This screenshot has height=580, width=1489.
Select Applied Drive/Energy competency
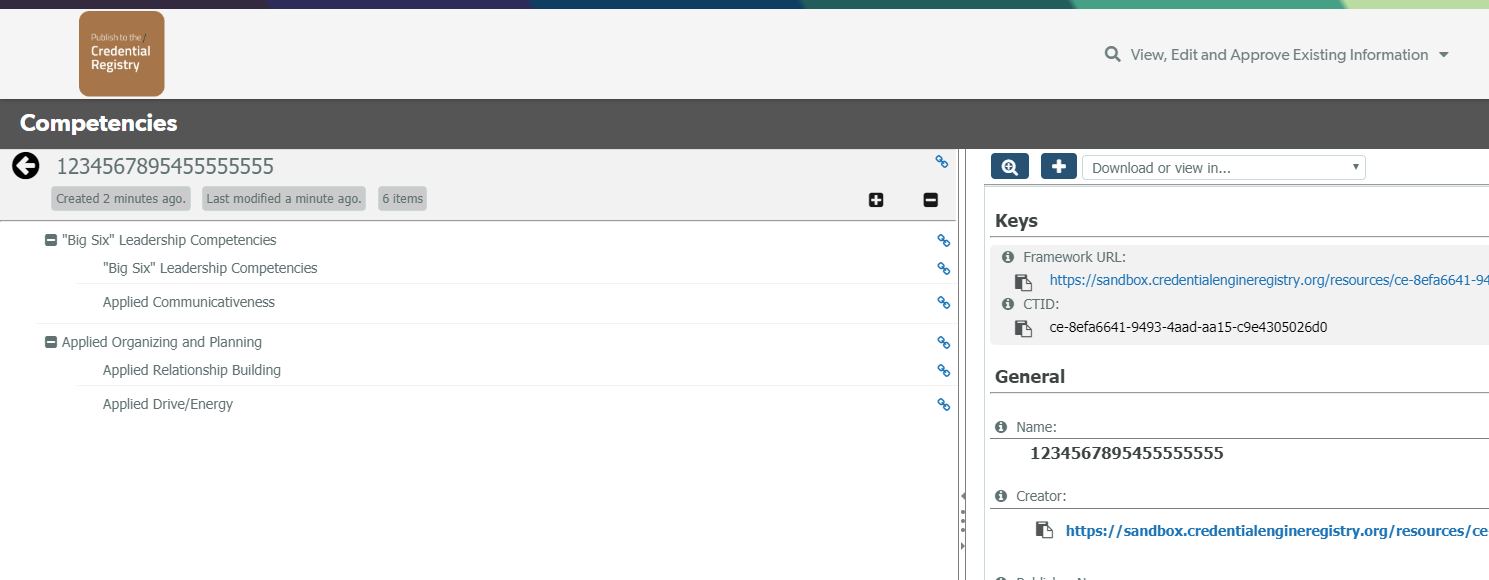[168, 404]
